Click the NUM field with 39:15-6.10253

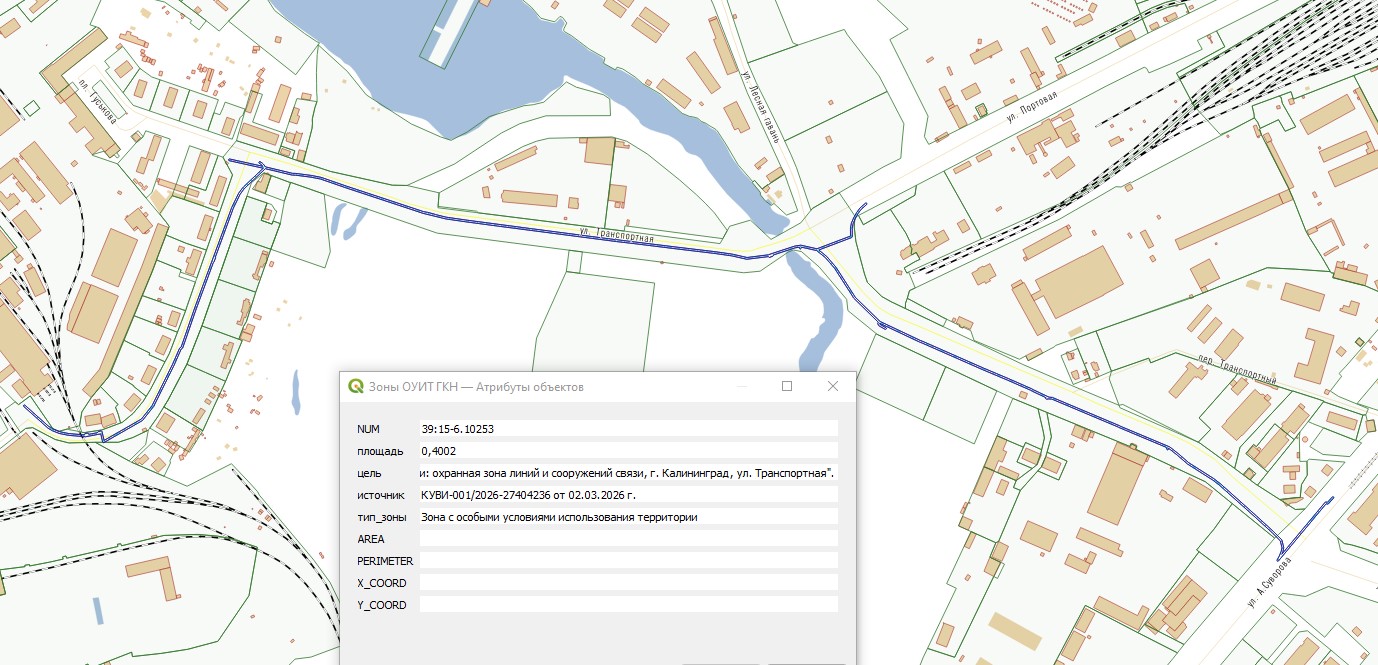[628, 428]
